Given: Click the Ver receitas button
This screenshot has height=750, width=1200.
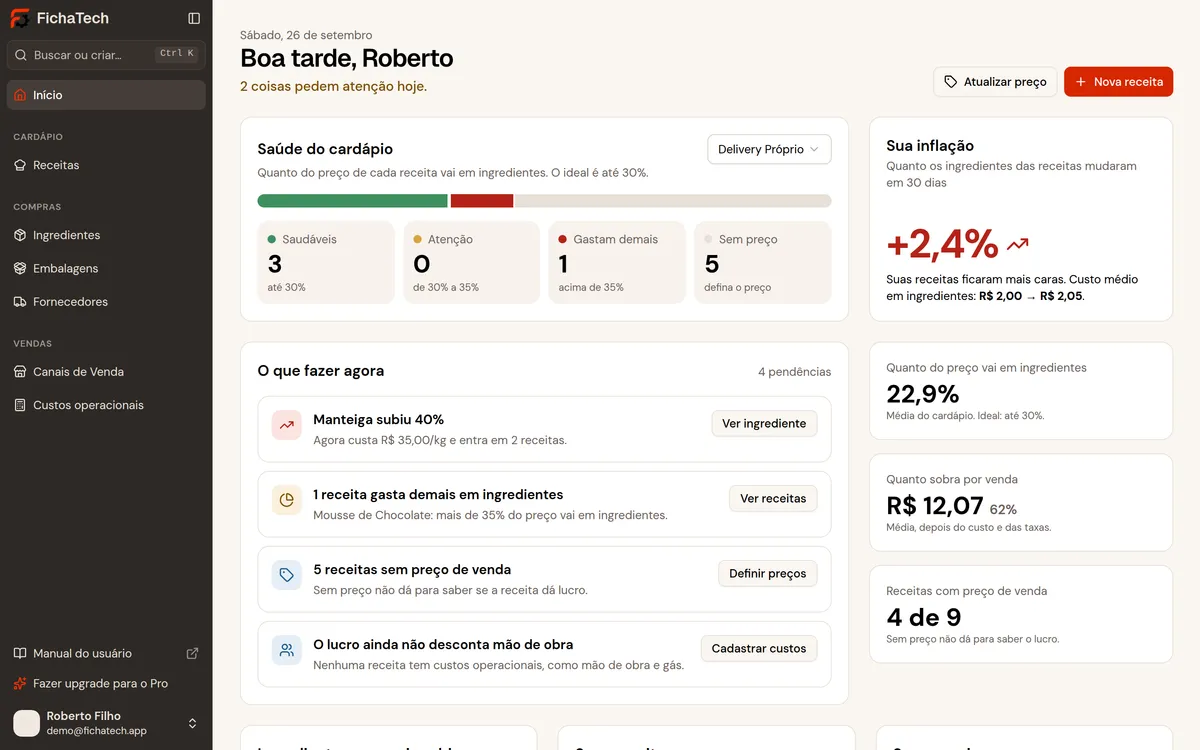Looking at the screenshot, I should tap(773, 499).
